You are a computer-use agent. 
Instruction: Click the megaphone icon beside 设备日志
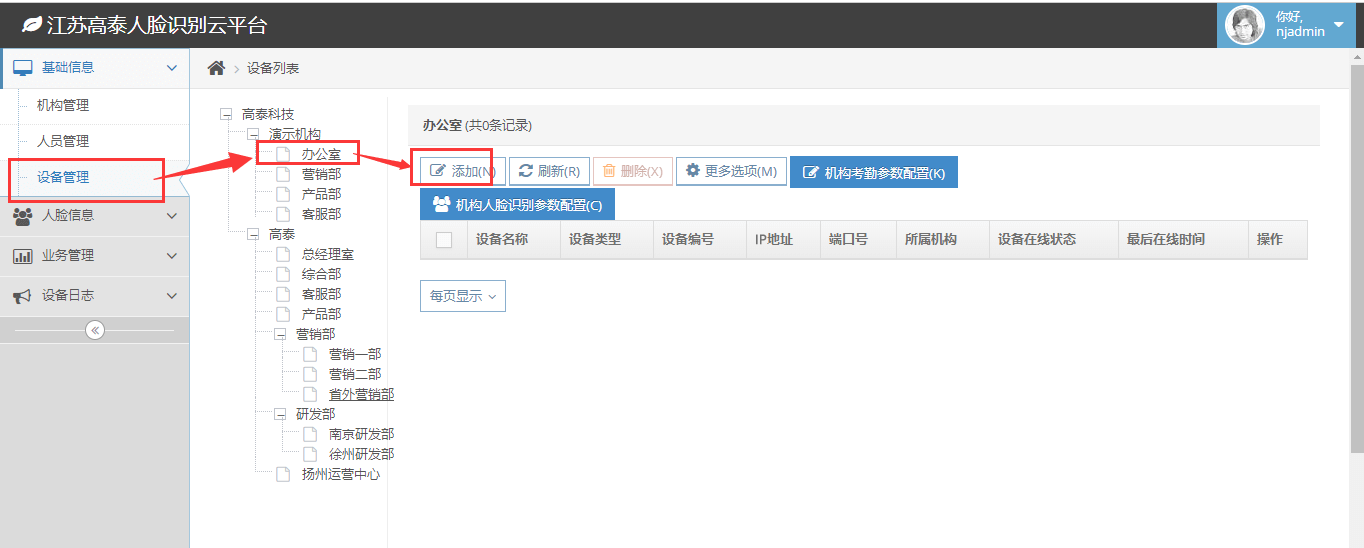pos(23,296)
